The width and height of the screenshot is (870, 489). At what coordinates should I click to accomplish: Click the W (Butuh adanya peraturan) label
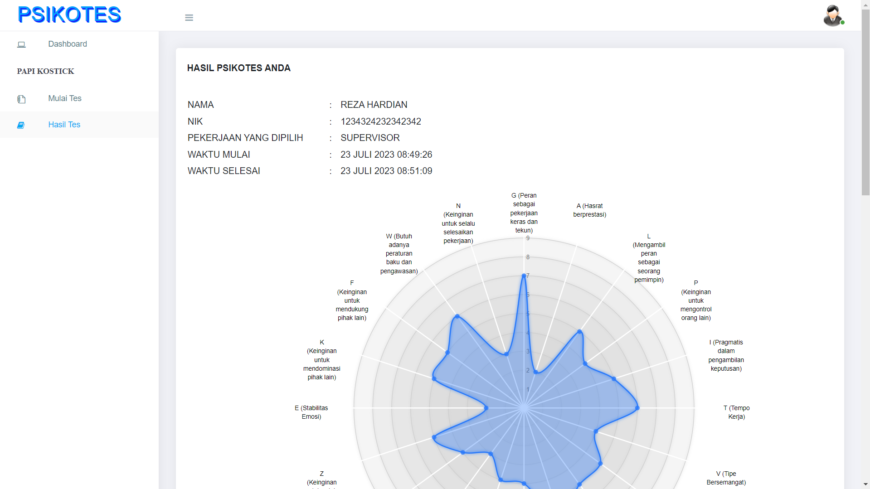coord(399,254)
